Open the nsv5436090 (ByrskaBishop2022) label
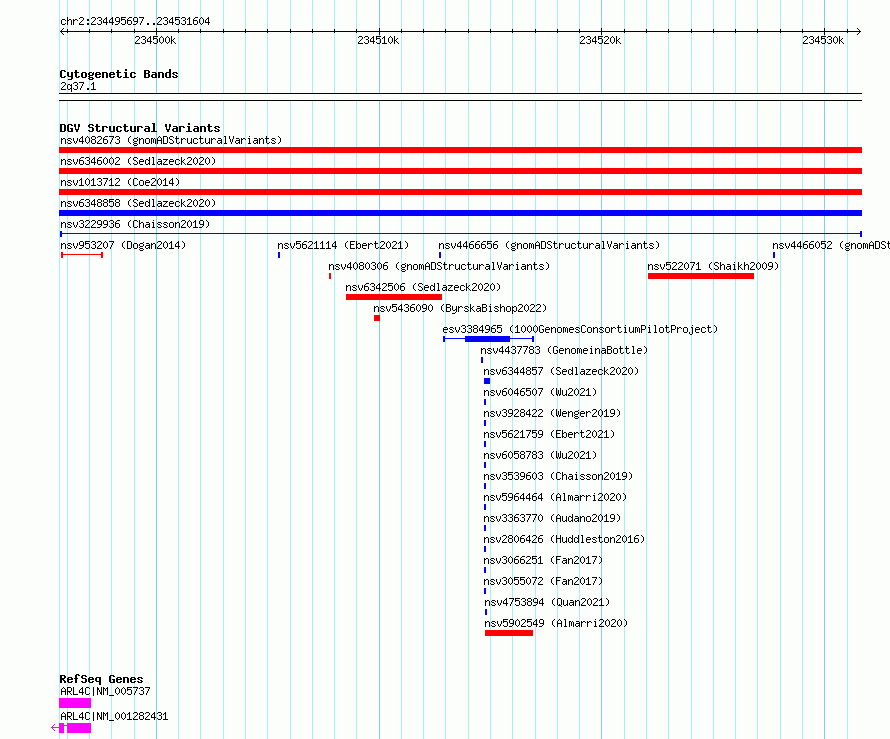This screenshot has height=739, width=890. tap(460, 308)
